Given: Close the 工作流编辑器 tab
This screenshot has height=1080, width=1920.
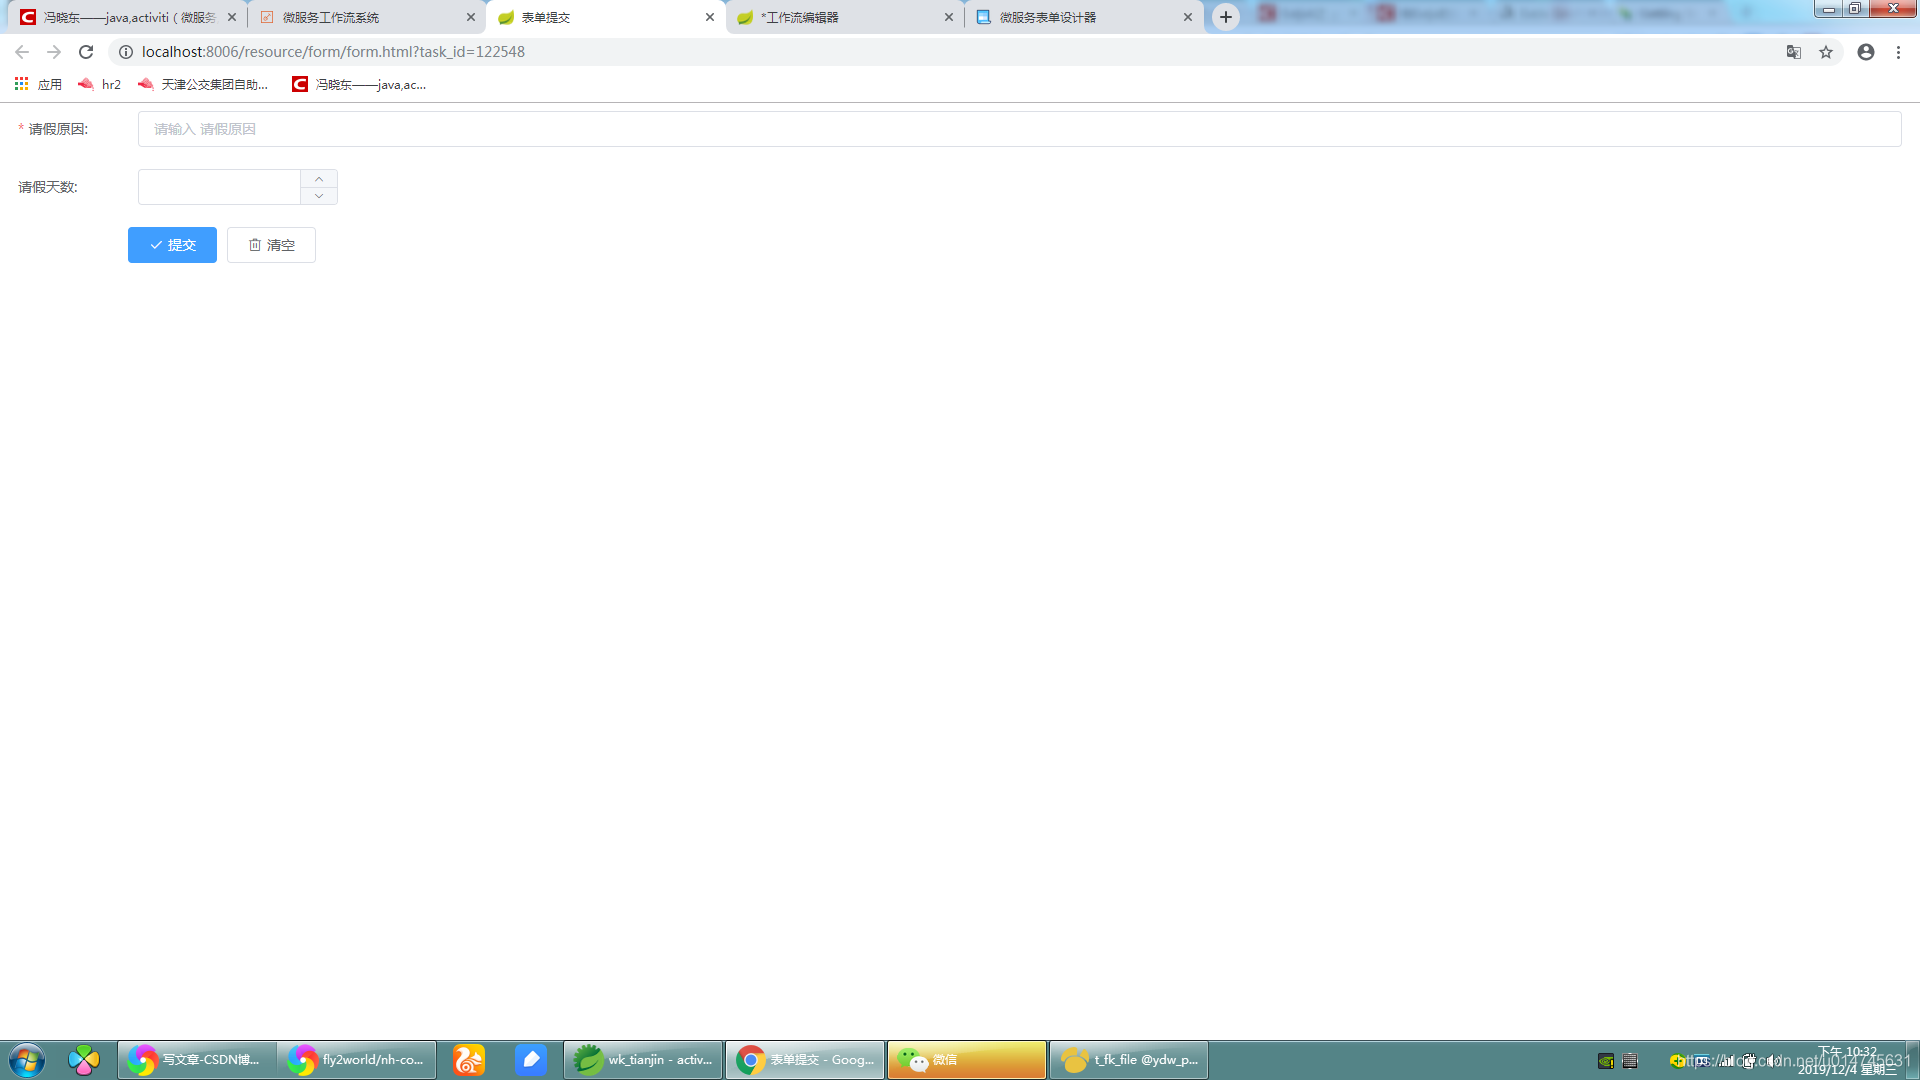Looking at the screenshot, I should tap(949, 17).
